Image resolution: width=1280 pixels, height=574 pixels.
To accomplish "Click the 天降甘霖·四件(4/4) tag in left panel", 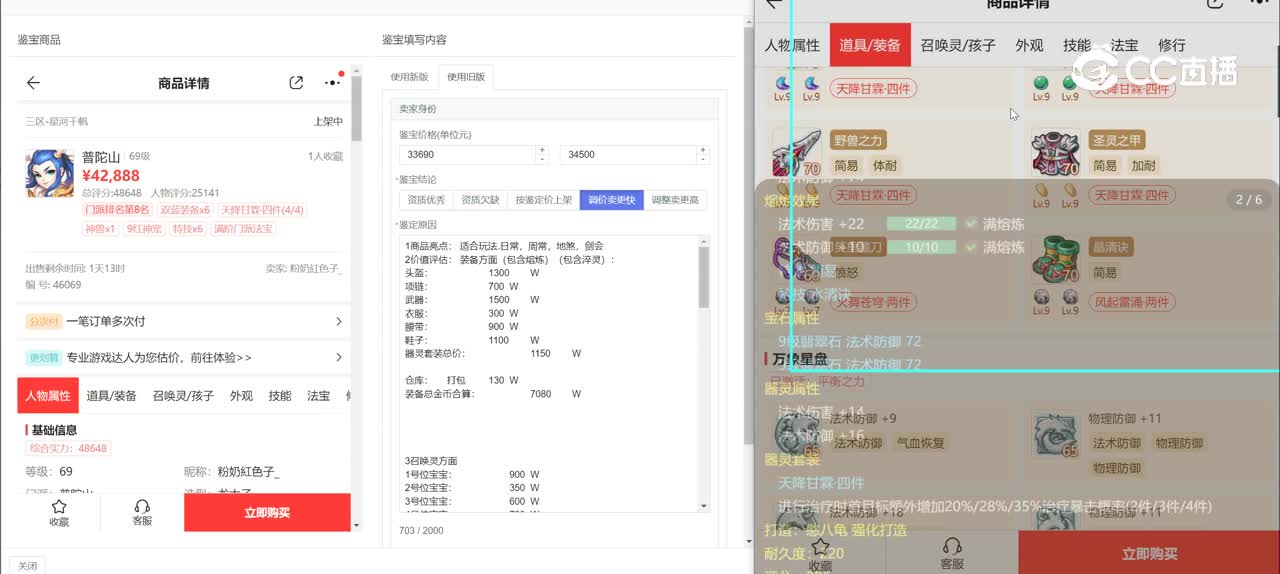I will tap(262, 210).
